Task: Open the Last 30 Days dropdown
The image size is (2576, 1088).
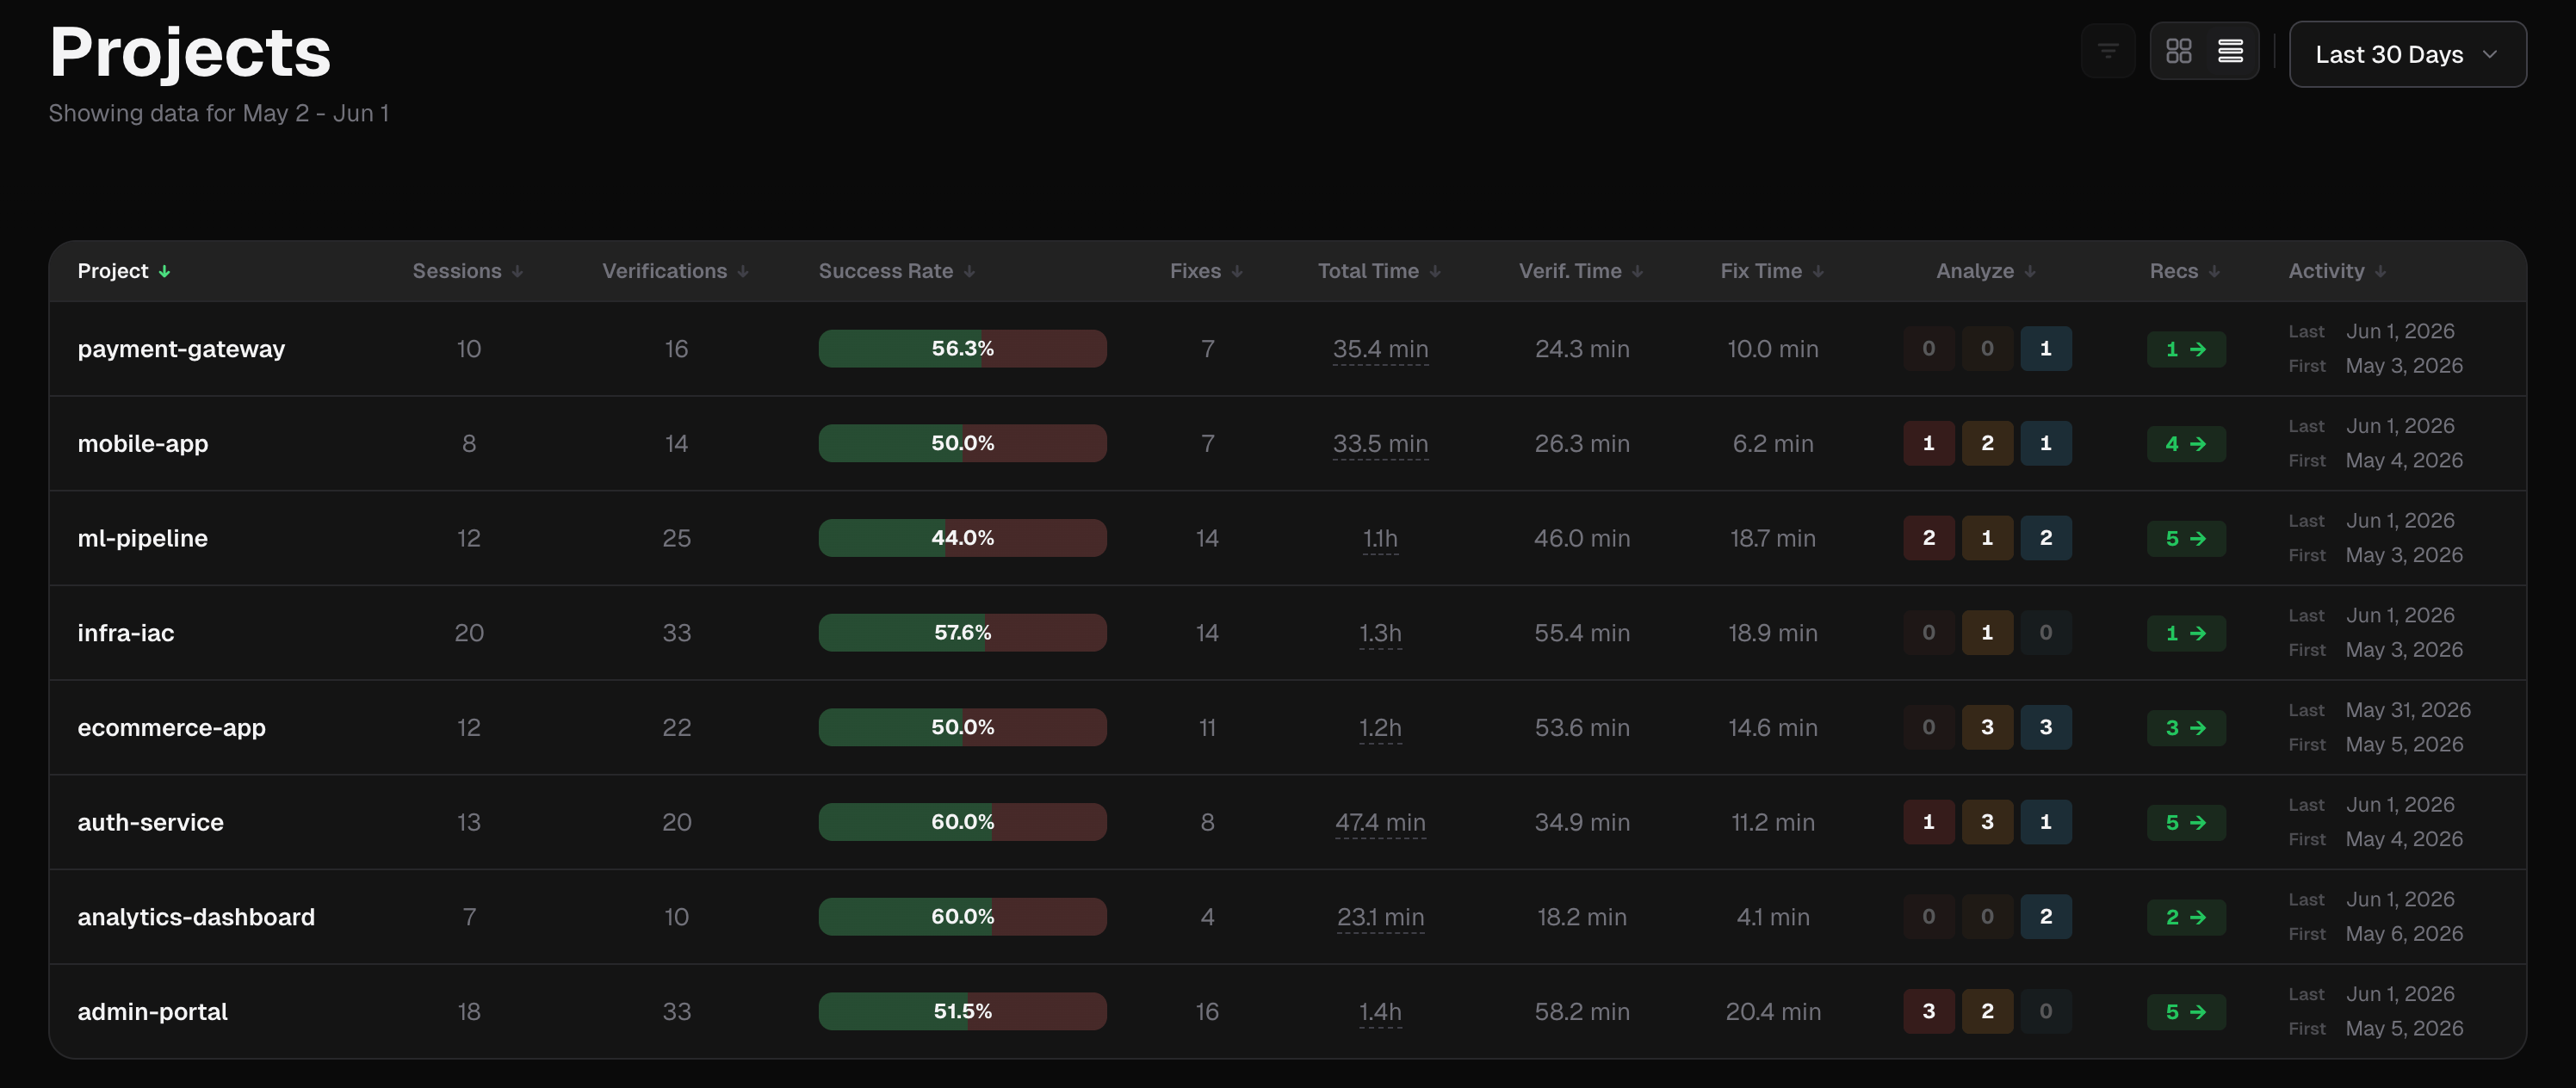Action: coord(2407,54)
